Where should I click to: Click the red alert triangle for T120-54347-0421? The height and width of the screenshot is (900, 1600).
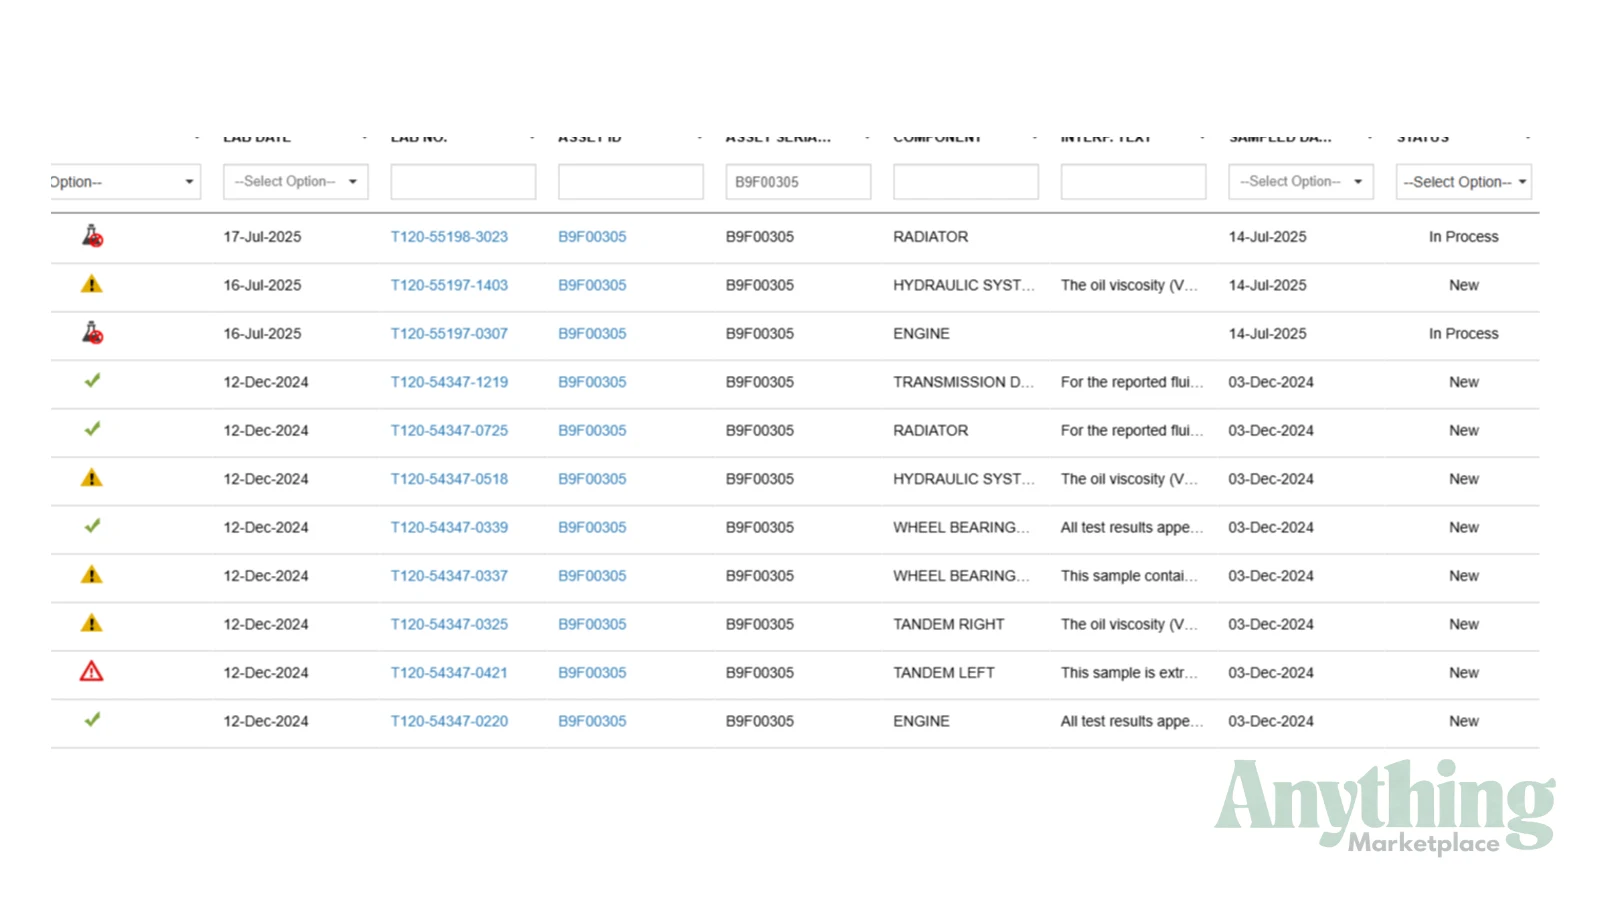coord(91,671)
